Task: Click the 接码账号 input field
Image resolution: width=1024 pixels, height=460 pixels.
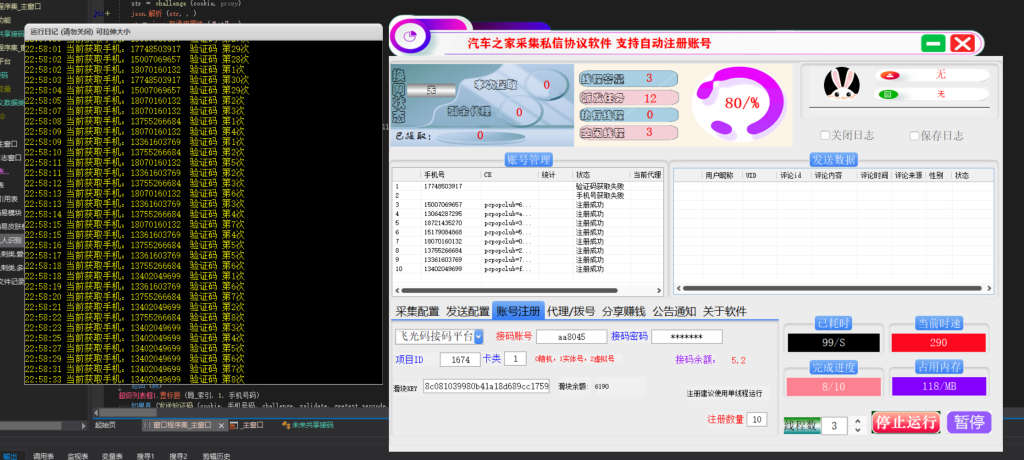Action: coord(570,337)
